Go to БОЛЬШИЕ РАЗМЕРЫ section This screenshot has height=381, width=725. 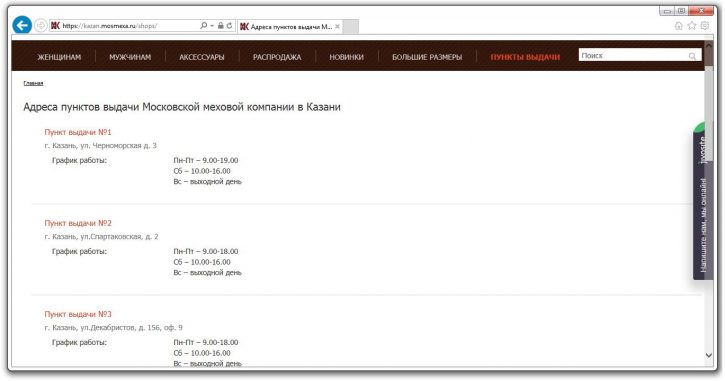(x=427, y=57)
